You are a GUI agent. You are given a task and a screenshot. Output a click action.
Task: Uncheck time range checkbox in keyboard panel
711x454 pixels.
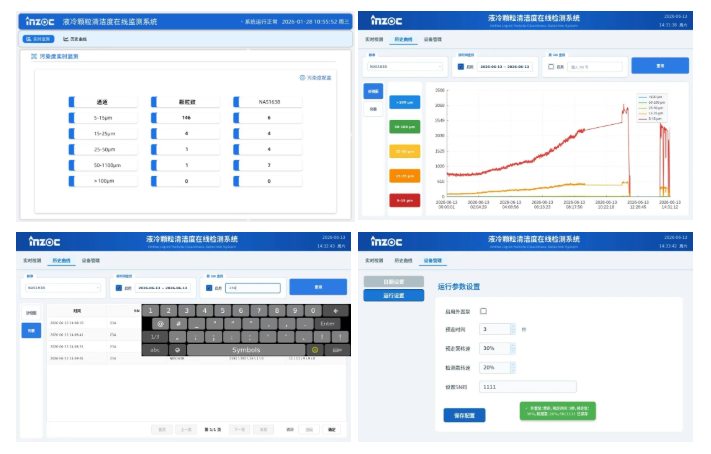[x=119, y=288]
